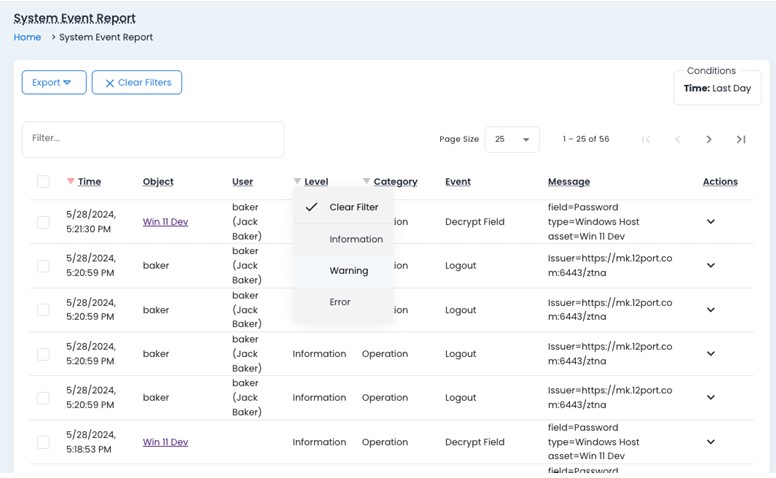776x478 pixels.
Task: Choose Error from the Level filter menu
Action: (340, 302)
